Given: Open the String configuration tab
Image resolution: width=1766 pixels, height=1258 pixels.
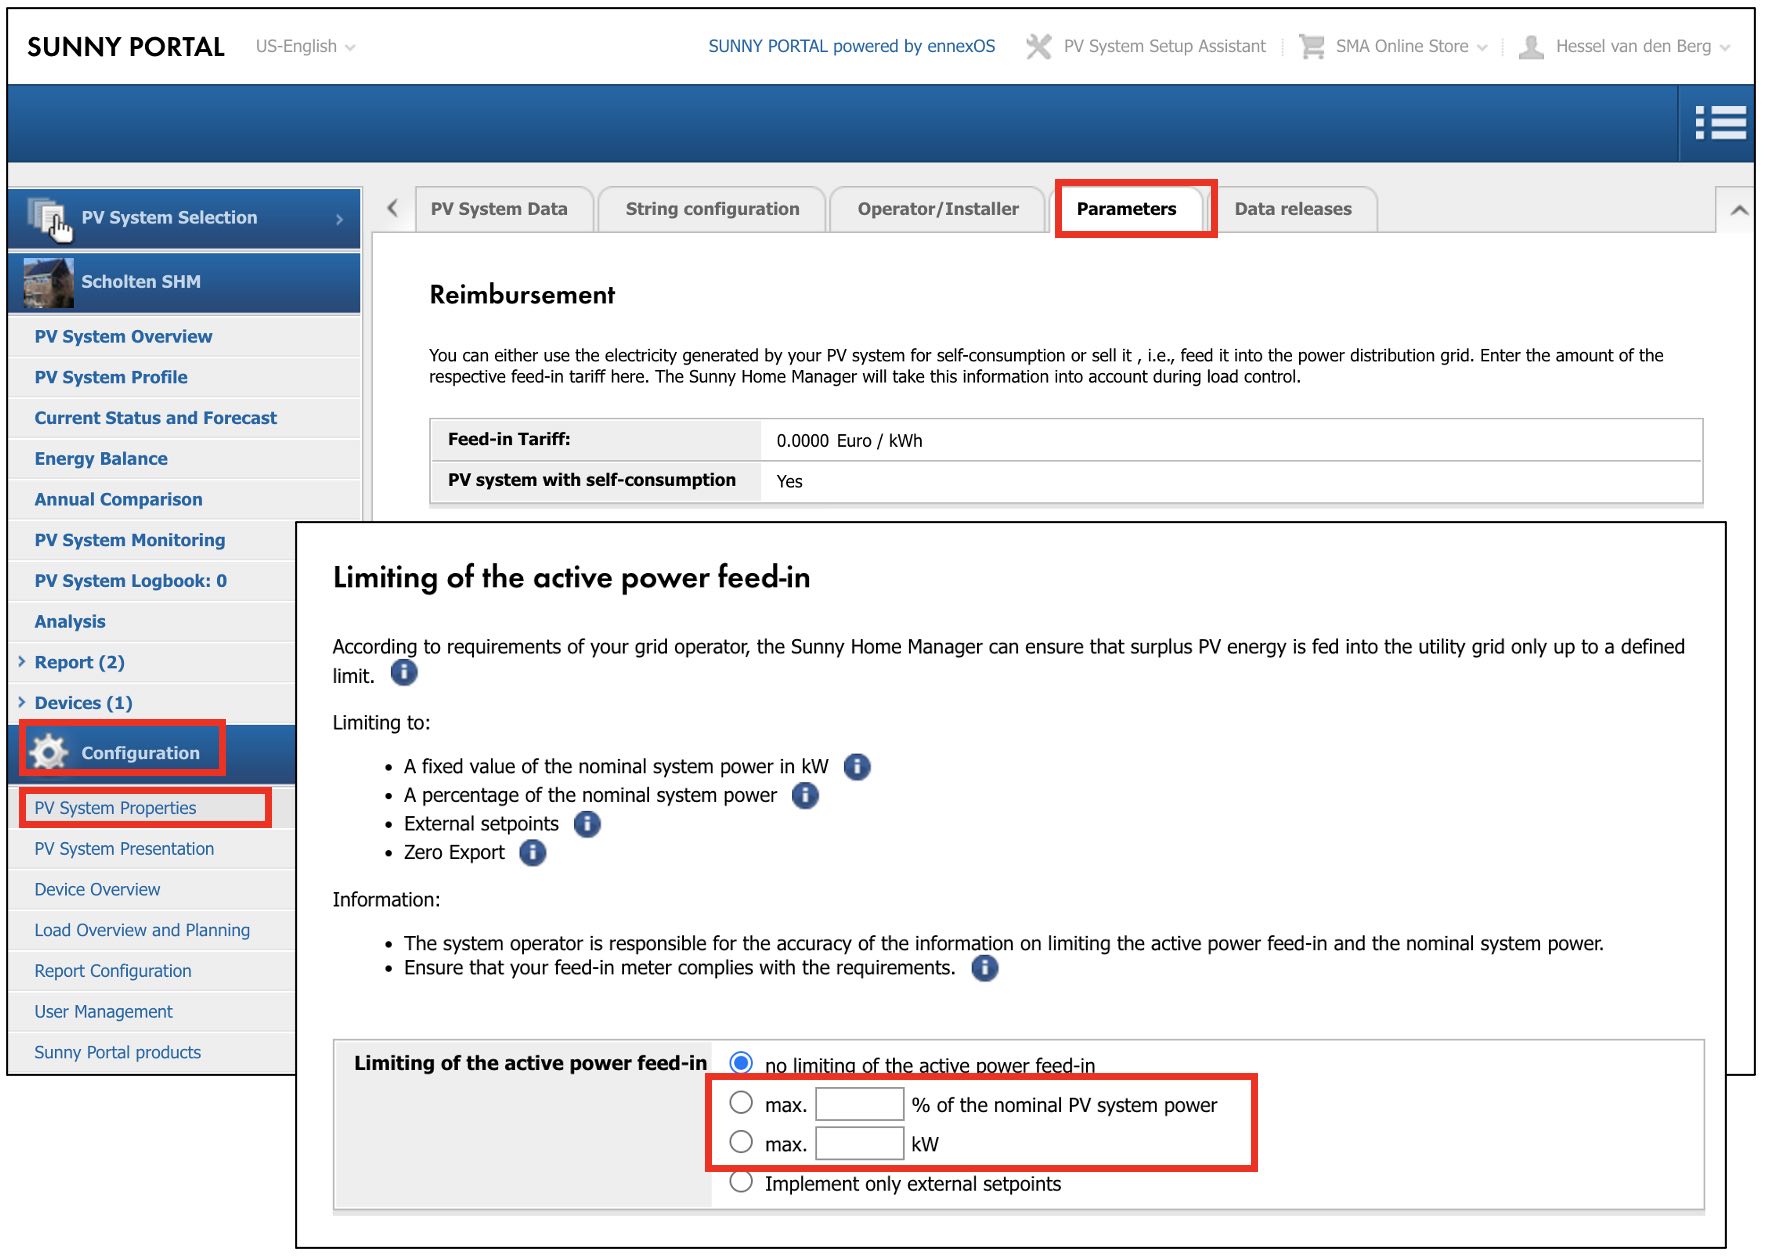Looking at the screenshot, I should click(712, 208).
